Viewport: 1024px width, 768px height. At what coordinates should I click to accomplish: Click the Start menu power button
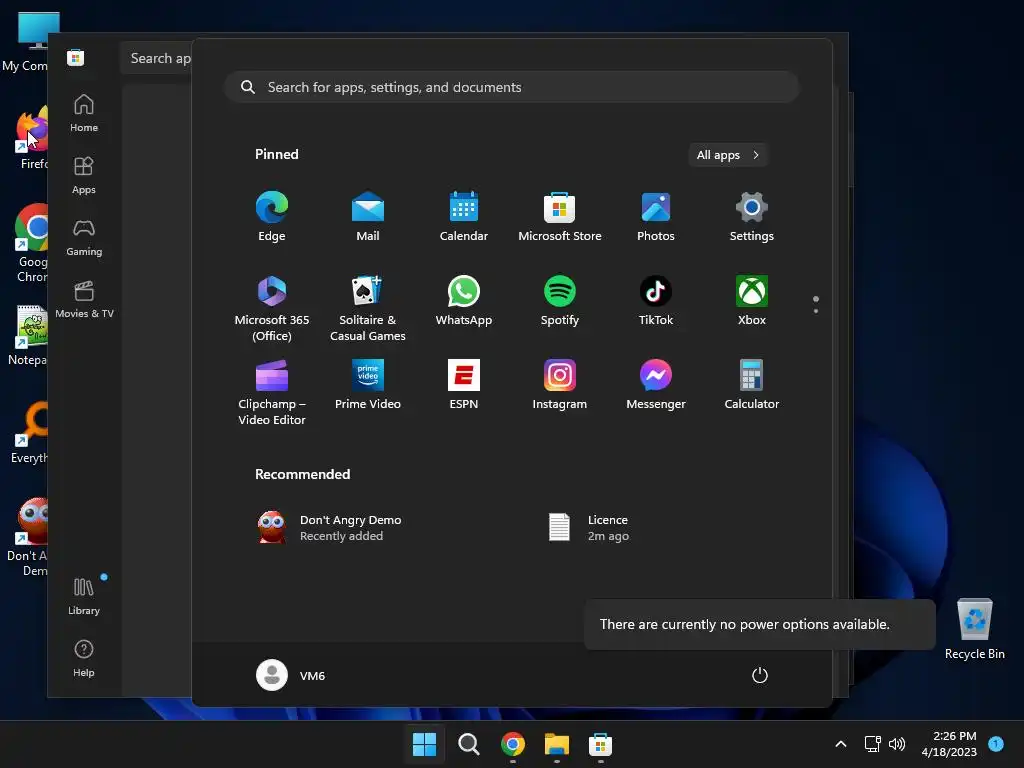760,675
